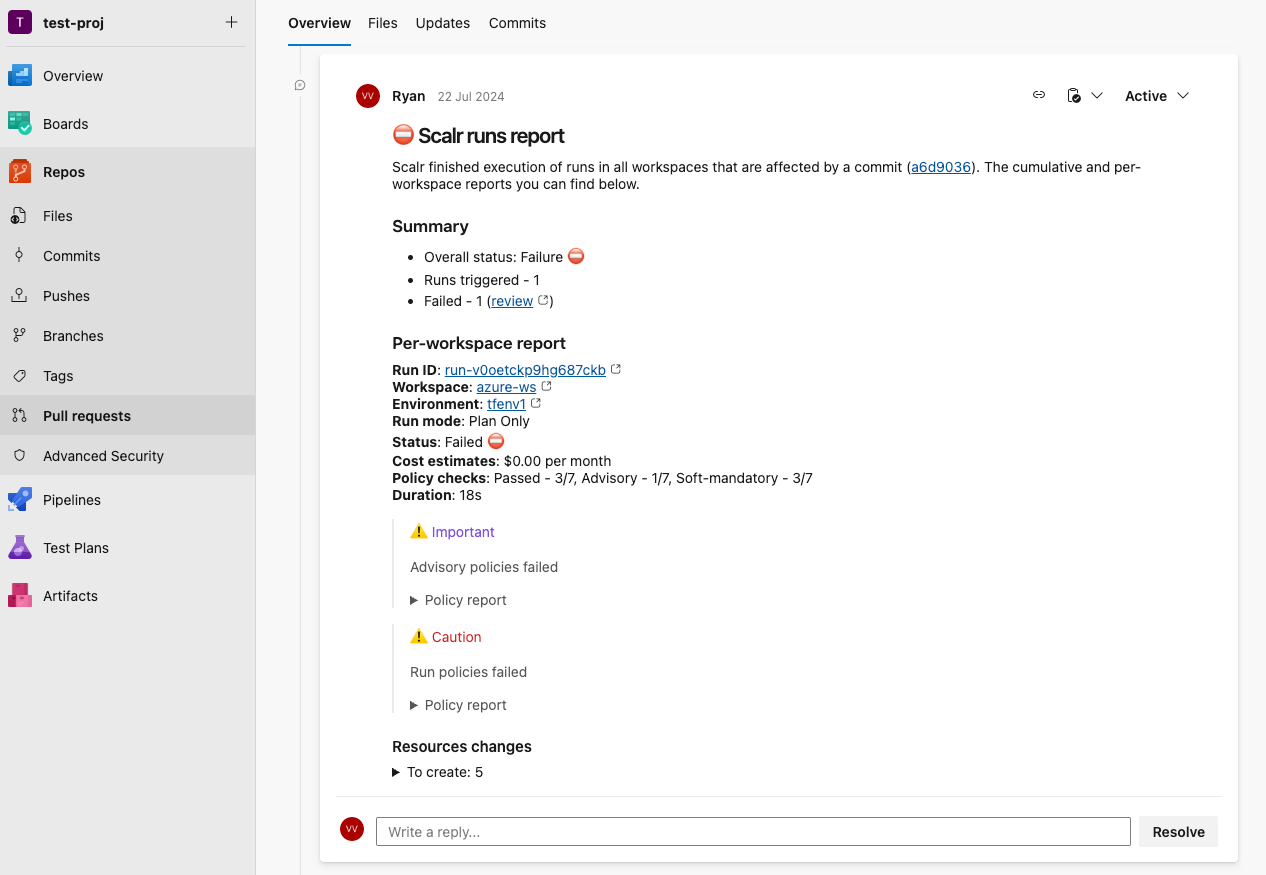The image size is (1266, 875).
Task: Click the Cost estimates line
Action: (x=502, y=461)
